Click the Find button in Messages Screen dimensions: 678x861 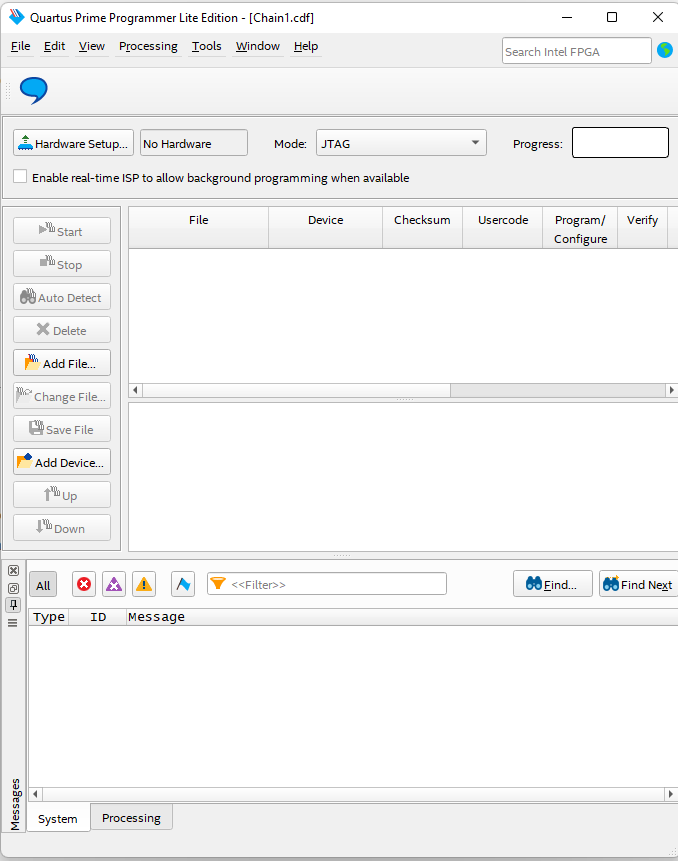pos(553,584)
